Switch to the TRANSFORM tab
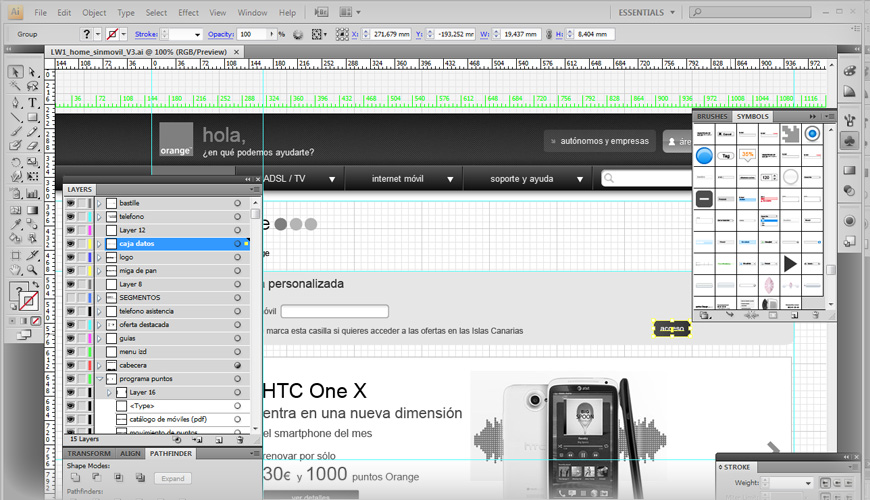Viewport: 870px width, 500px height. [89, 453]
